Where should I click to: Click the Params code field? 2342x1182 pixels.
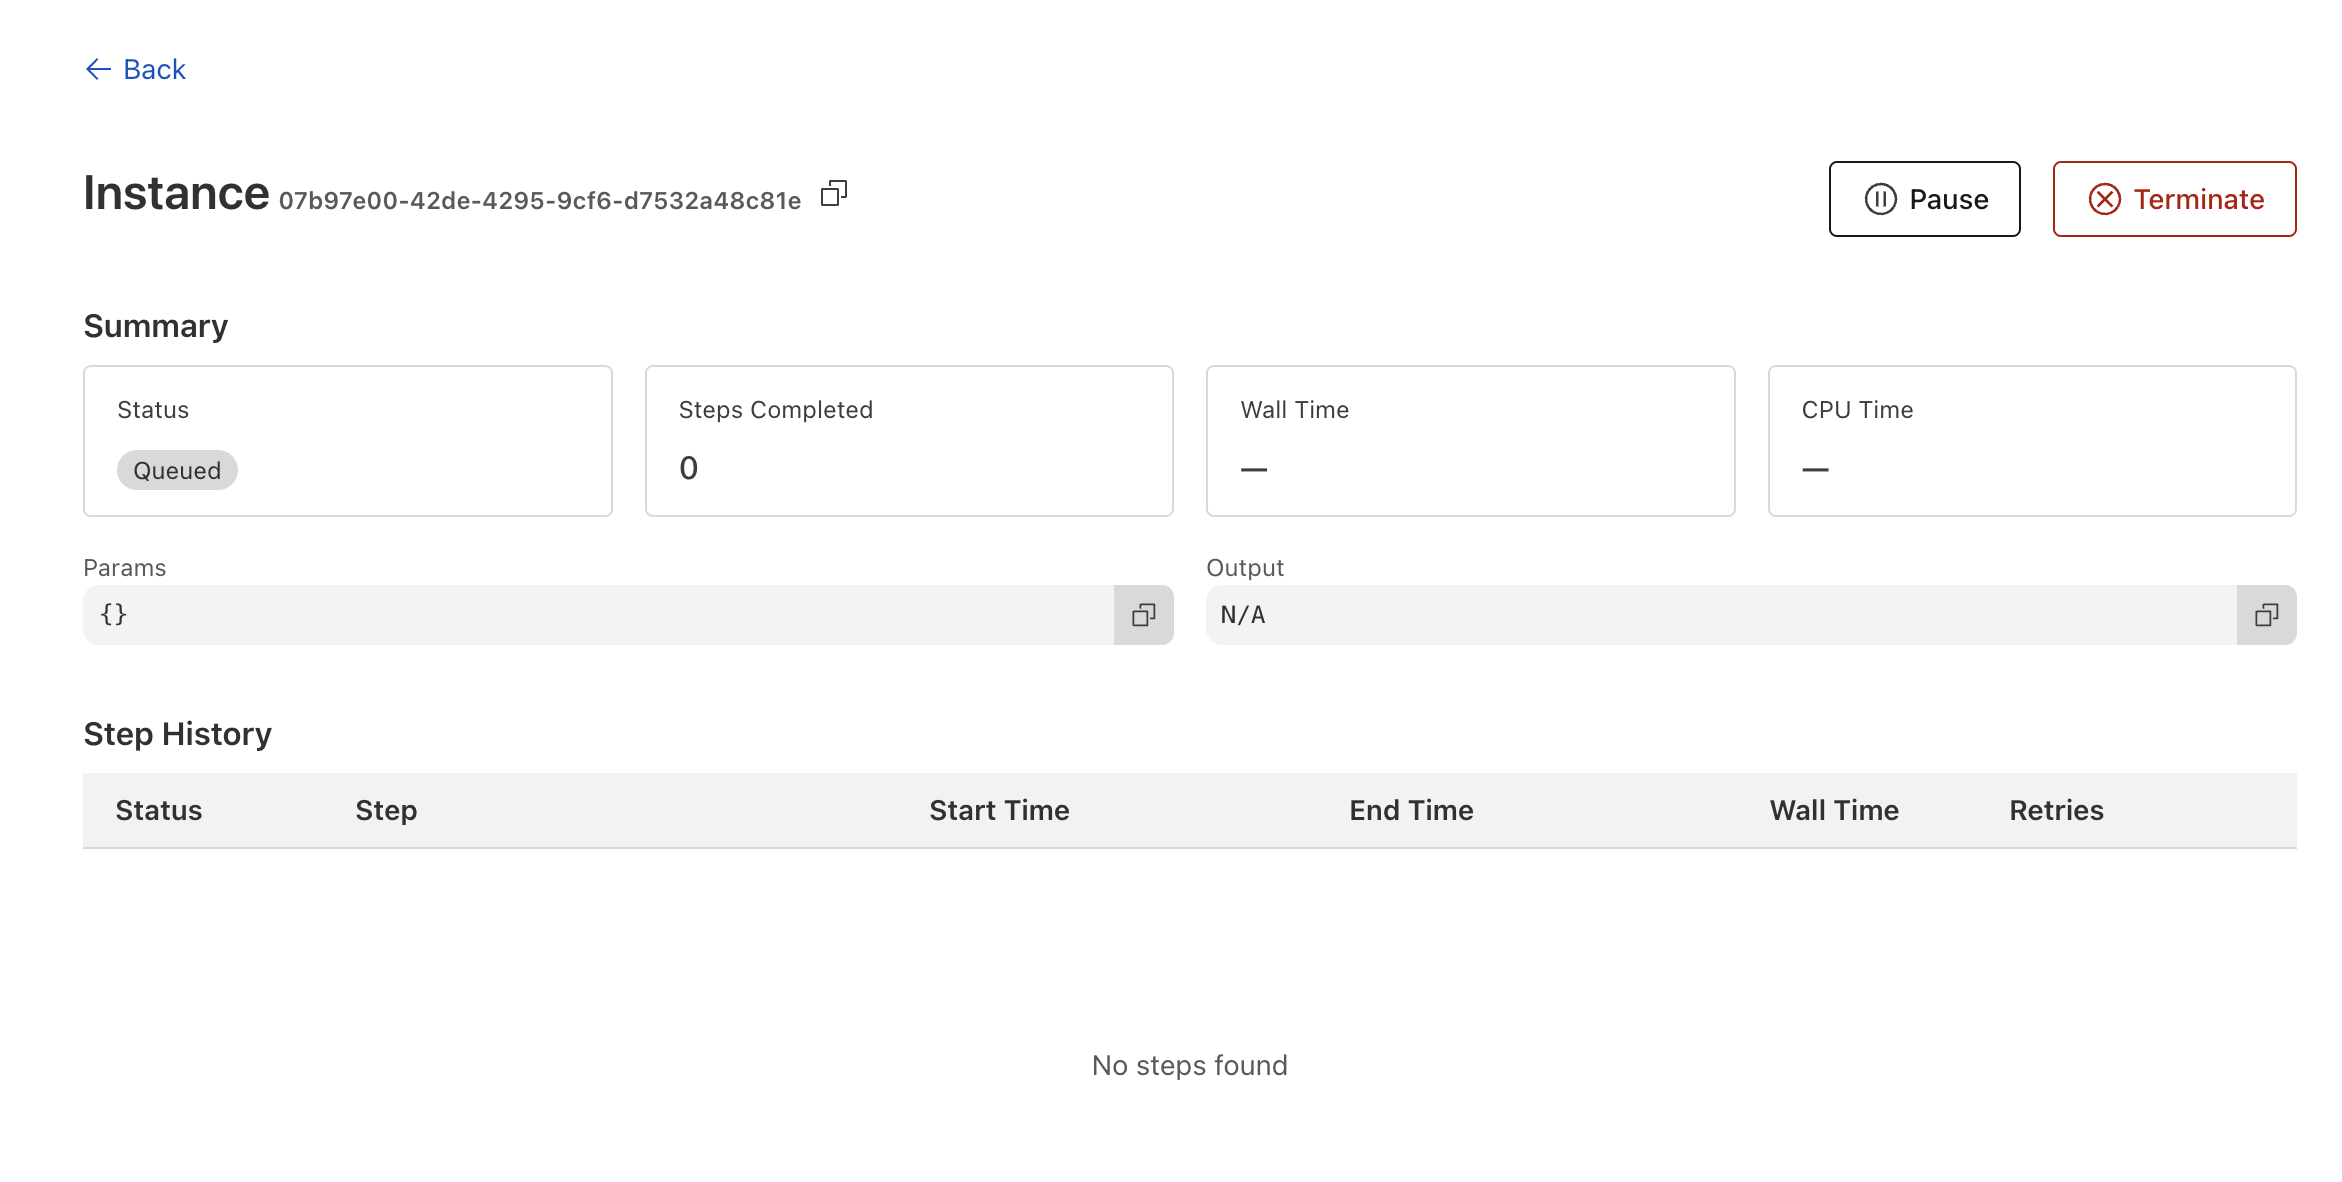point(598,615)
